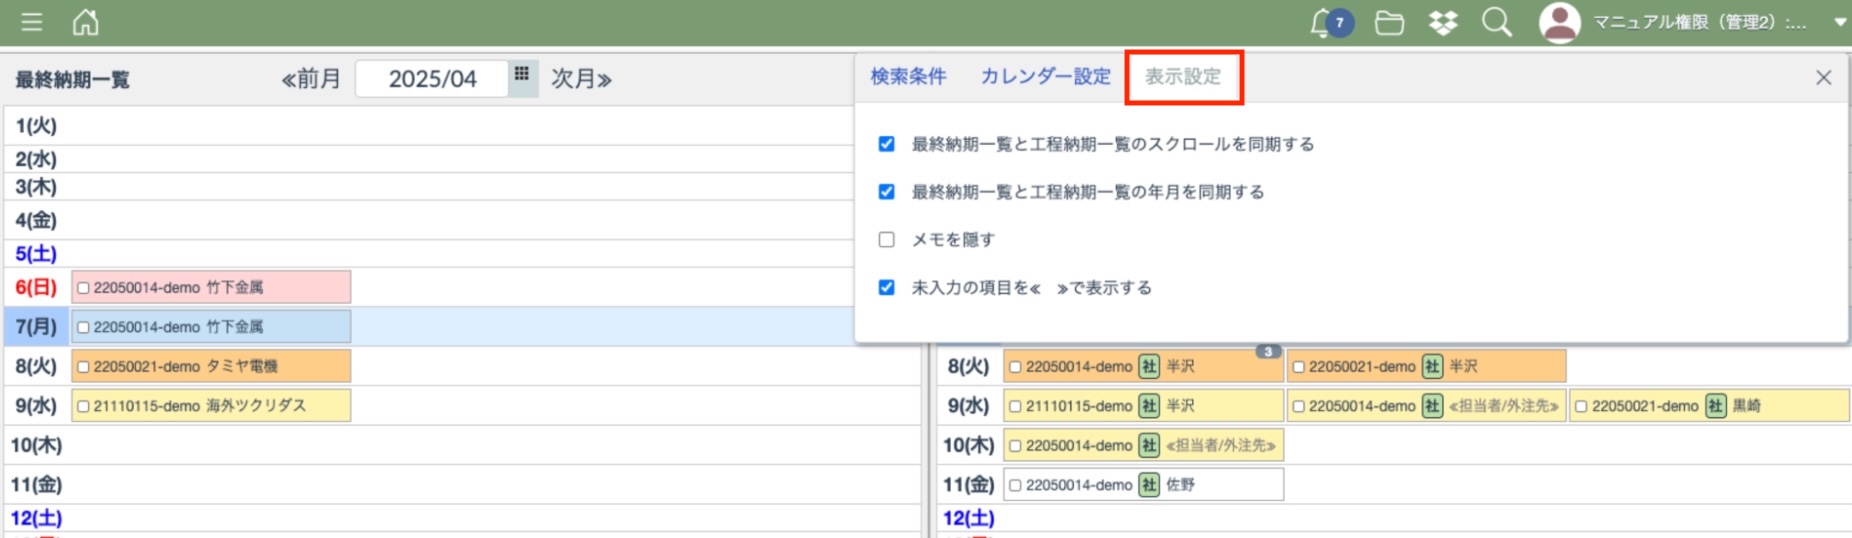Open the hamburger menu
Image resolution: width=1852 pixels, height=538 pixels.
pyautogui.click(x=32, y=22)
